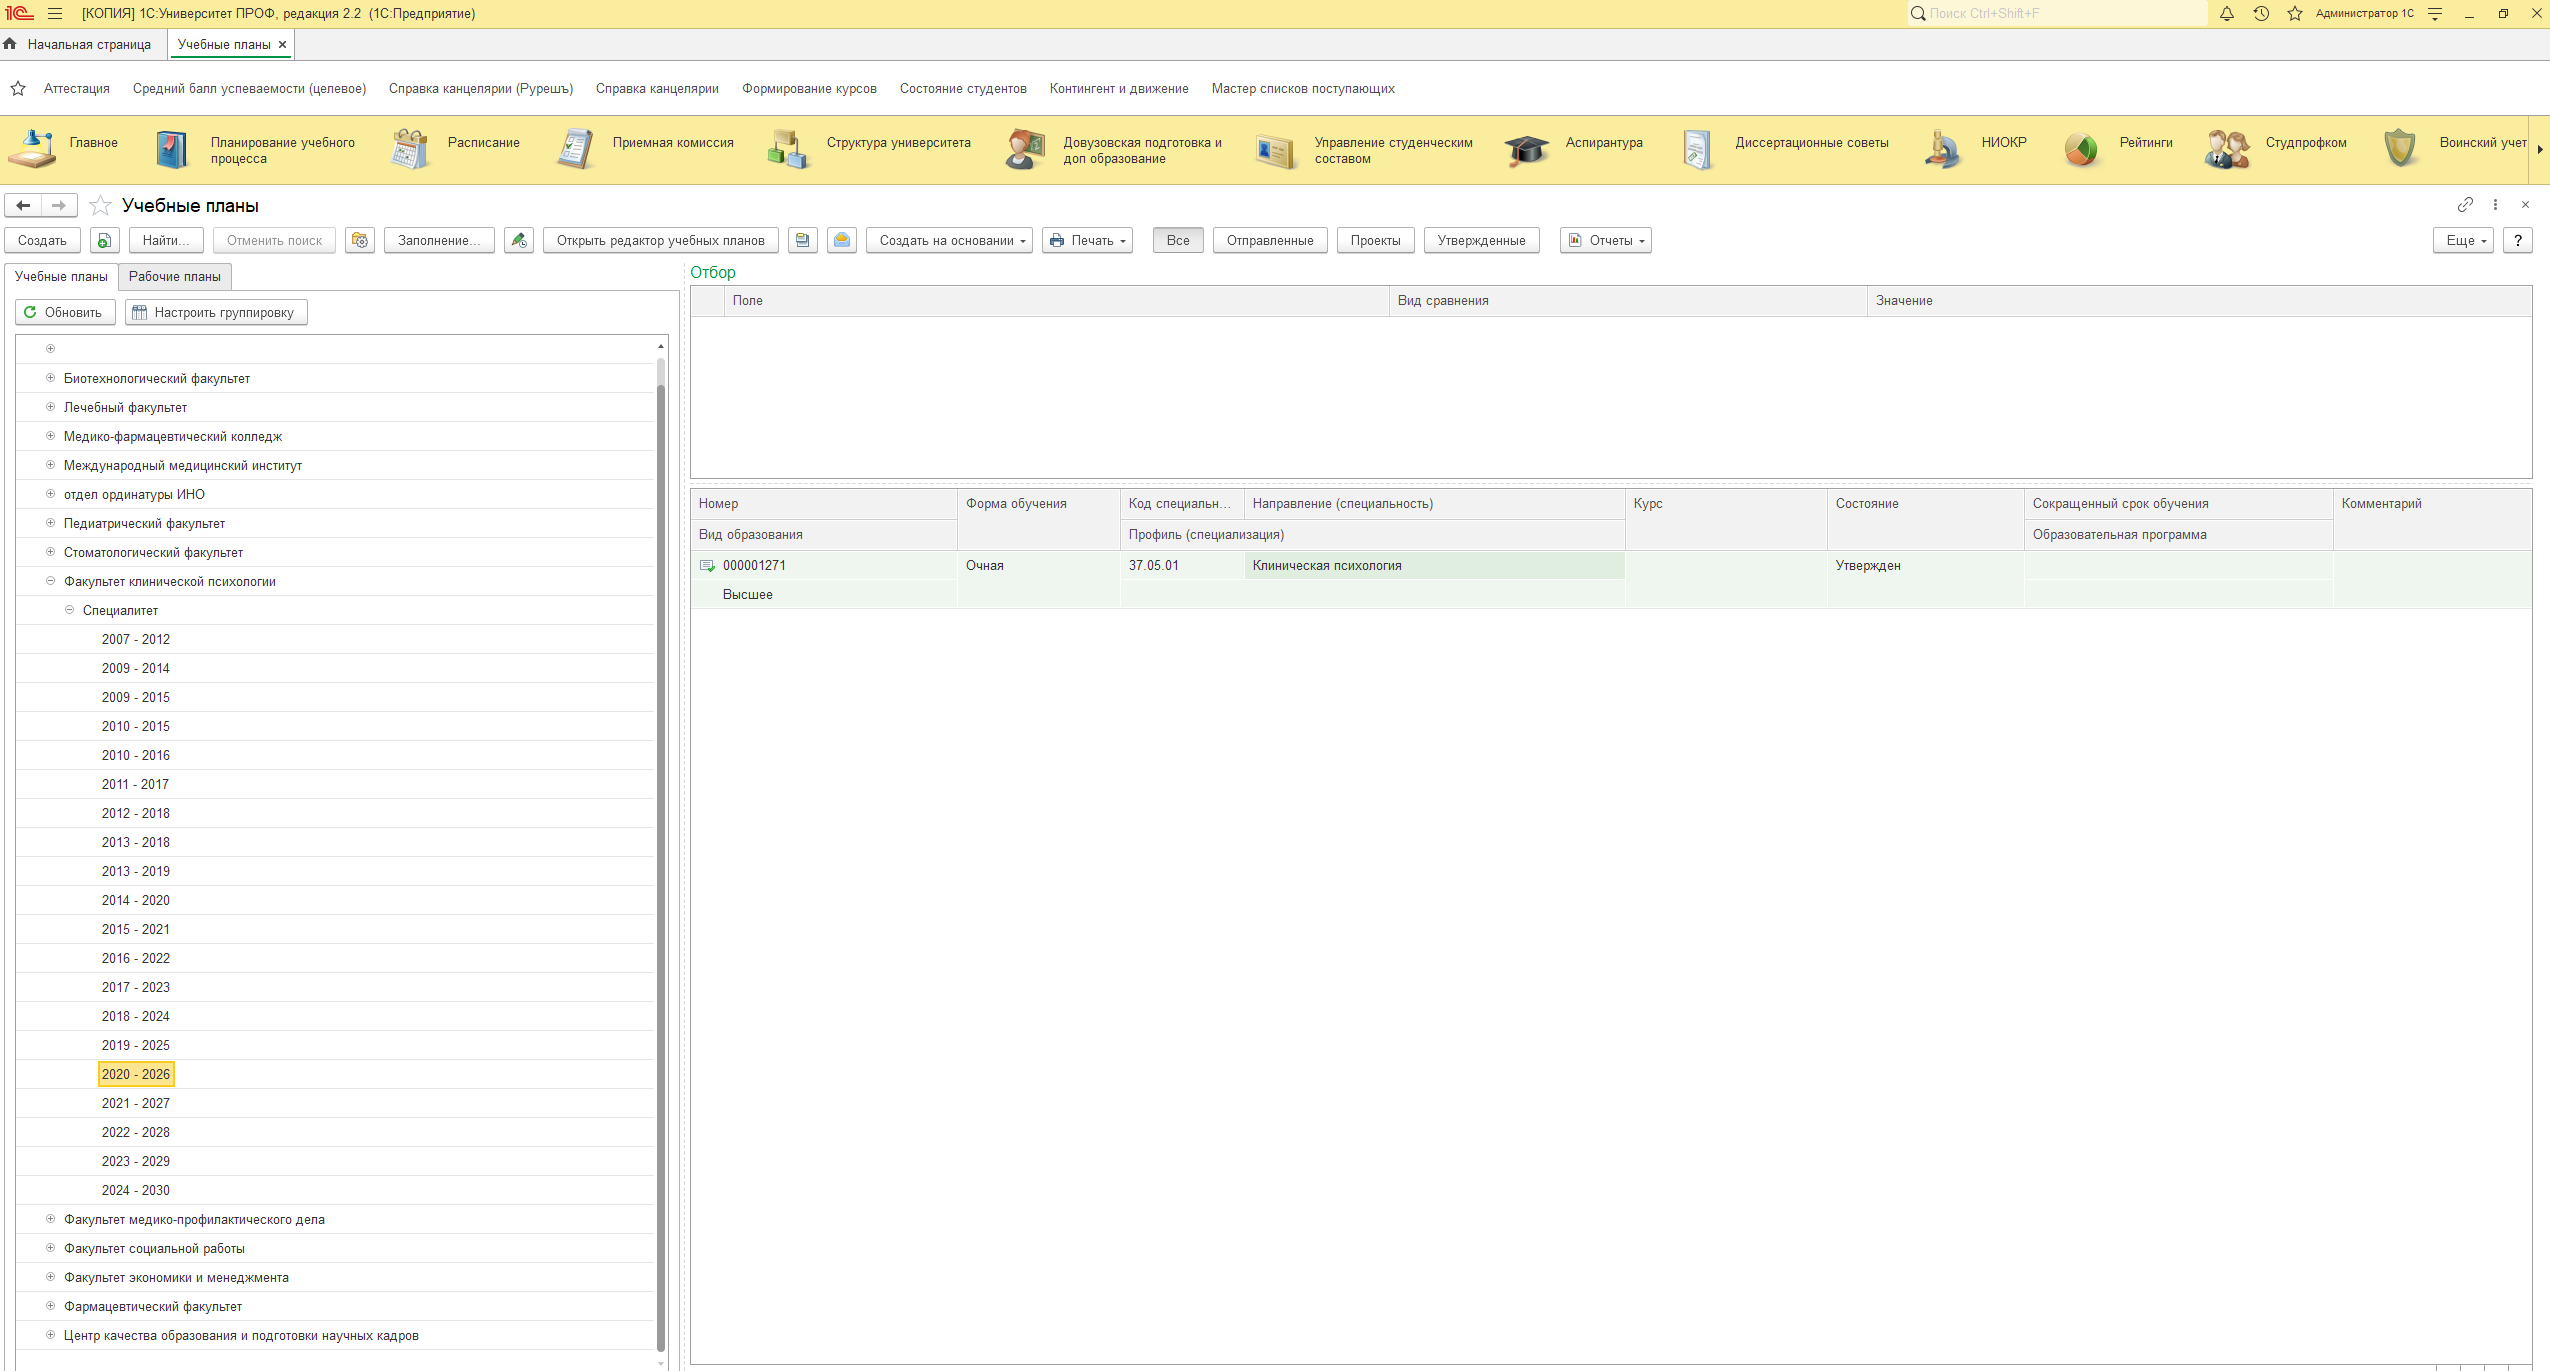This screenshot has height=1371, width=2550.
Task: Click Настроить группировку button
Action: coord(216,312)
